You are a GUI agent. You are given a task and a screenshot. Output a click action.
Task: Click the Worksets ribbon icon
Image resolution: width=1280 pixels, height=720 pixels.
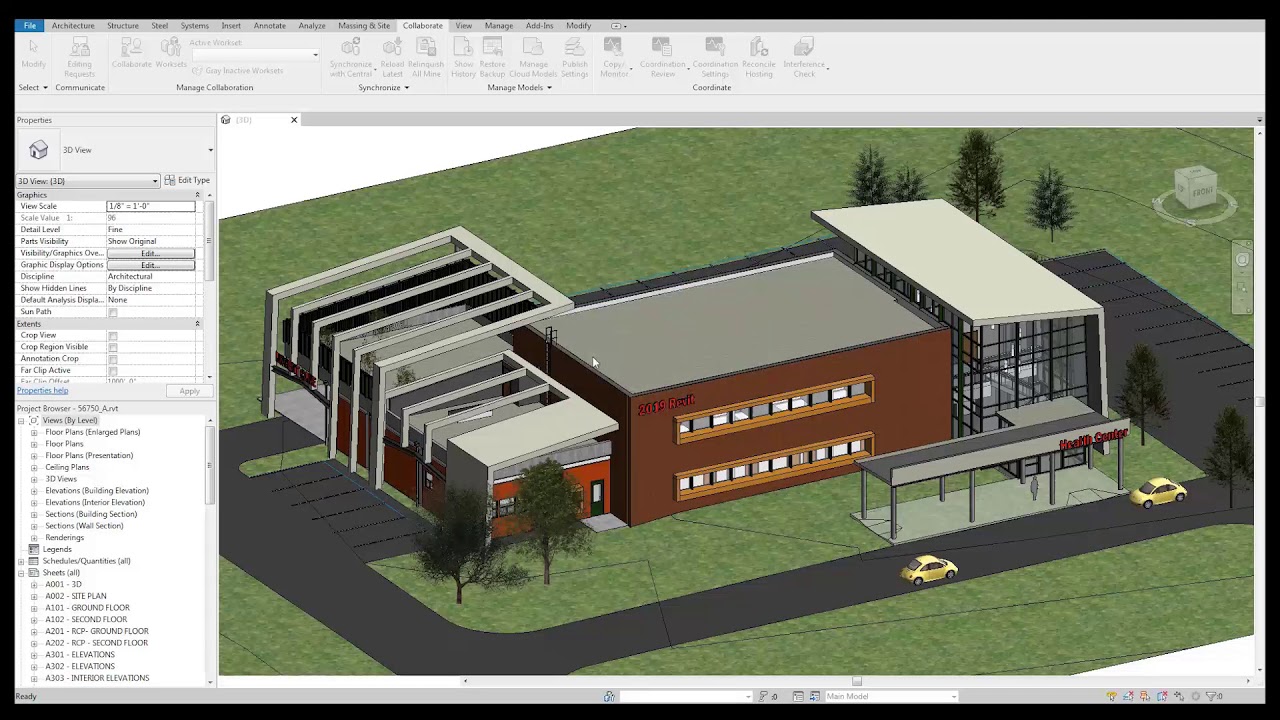tap(171, 48)
